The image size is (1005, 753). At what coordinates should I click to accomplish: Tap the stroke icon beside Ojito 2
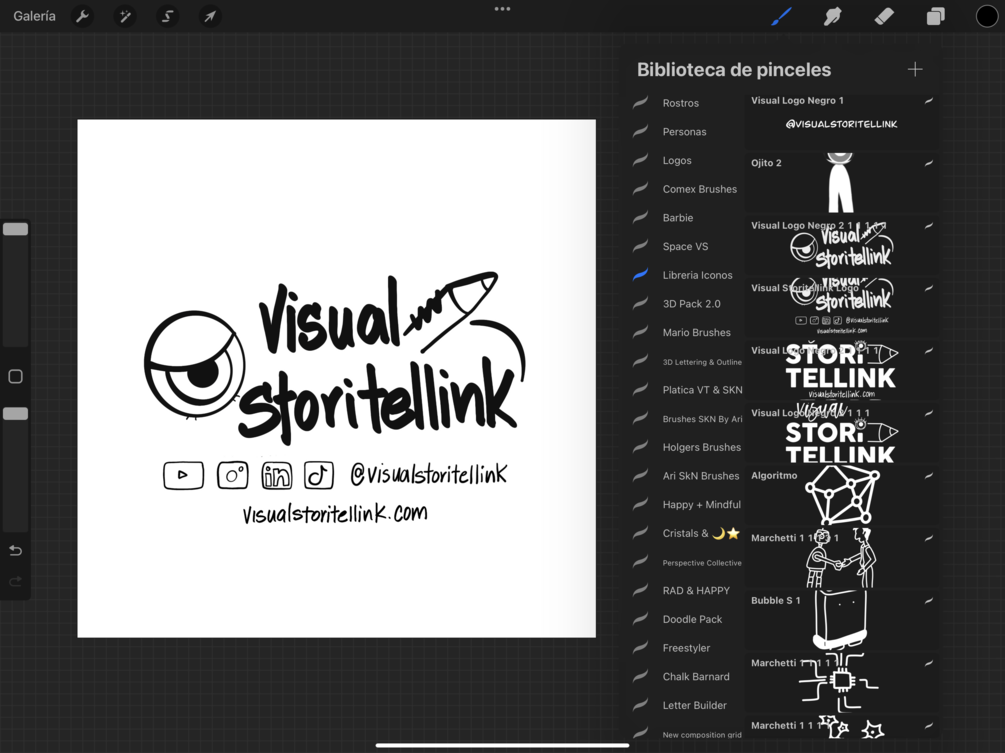(929, 163)
